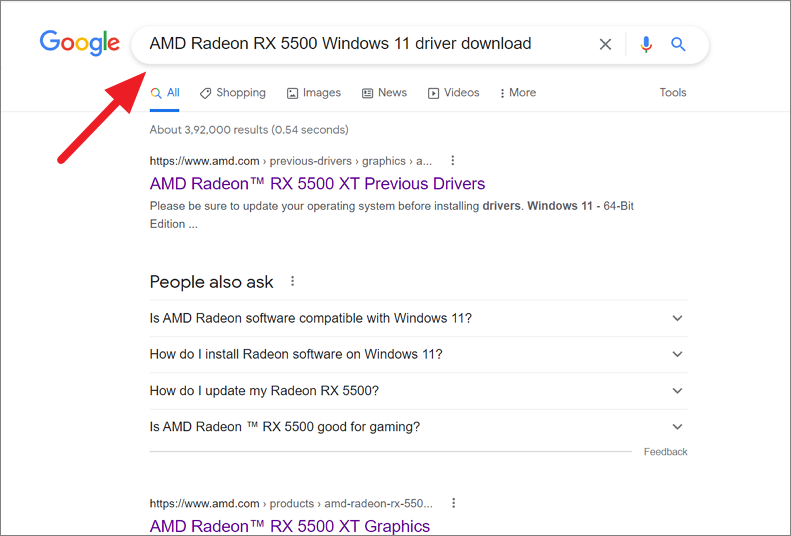Open AMD Radeon RX 5500 XT Previous Drivers link
791x536 pixels.
[317, 184]
